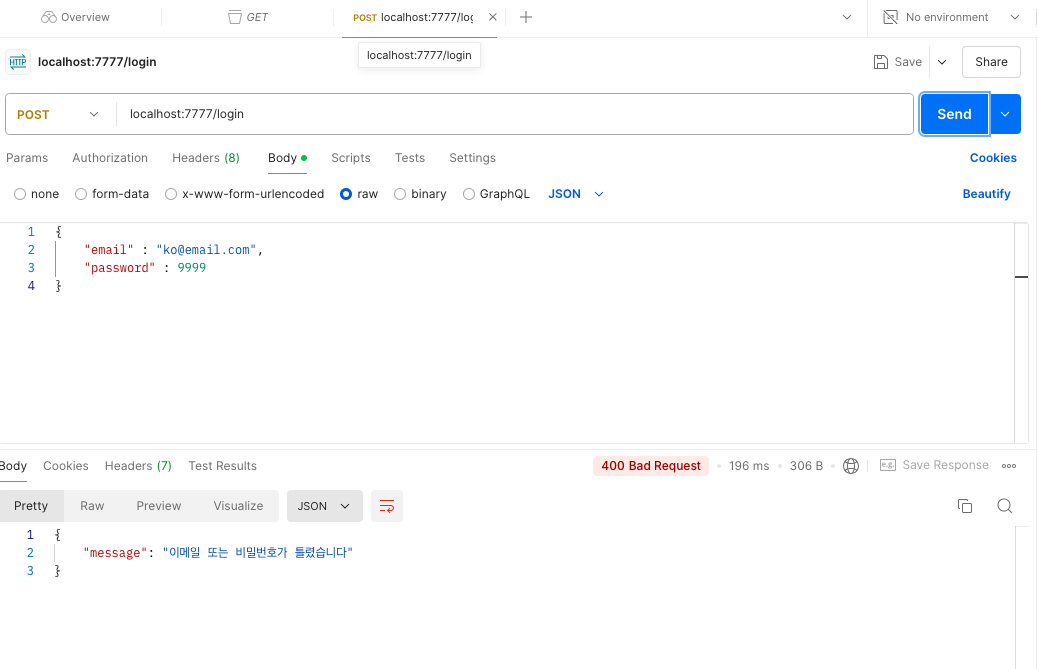The width and height of the screenshot is (1038, 669).
Task: Open the response JSON format dropdown
Action: click(x=324, y=506)
